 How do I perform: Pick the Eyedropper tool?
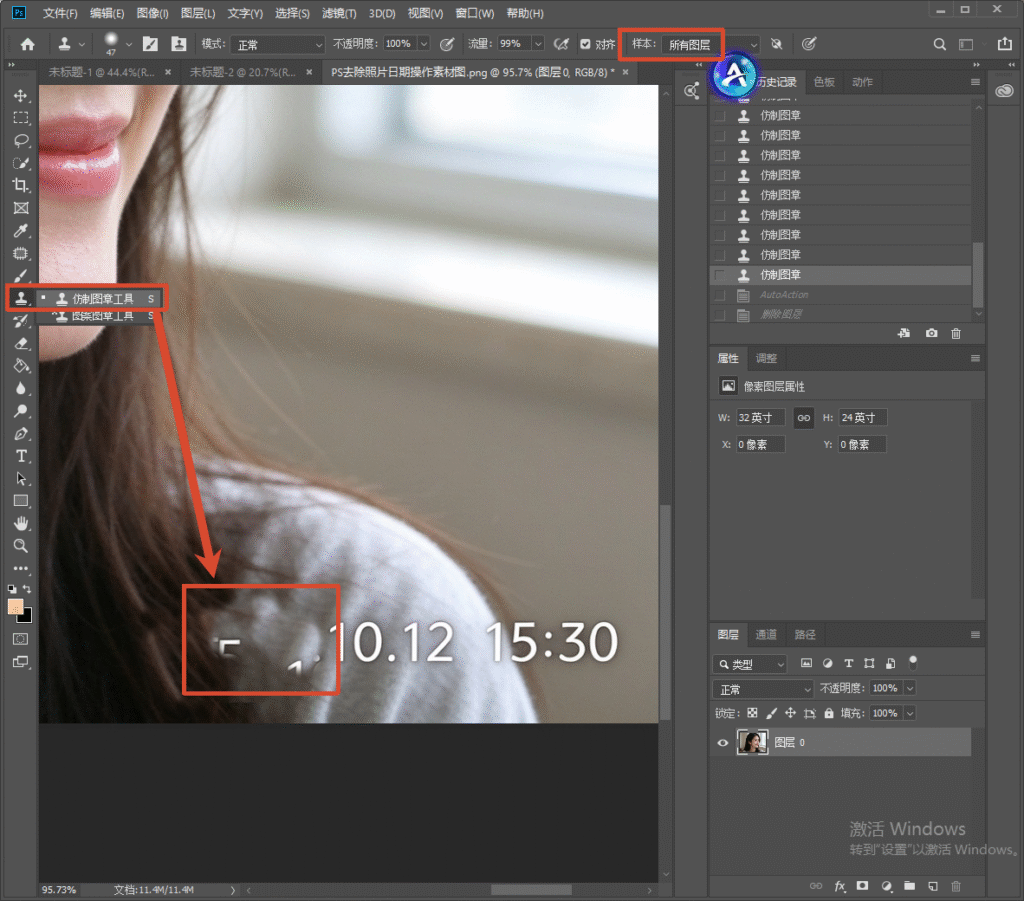click(x=21, y=230)
